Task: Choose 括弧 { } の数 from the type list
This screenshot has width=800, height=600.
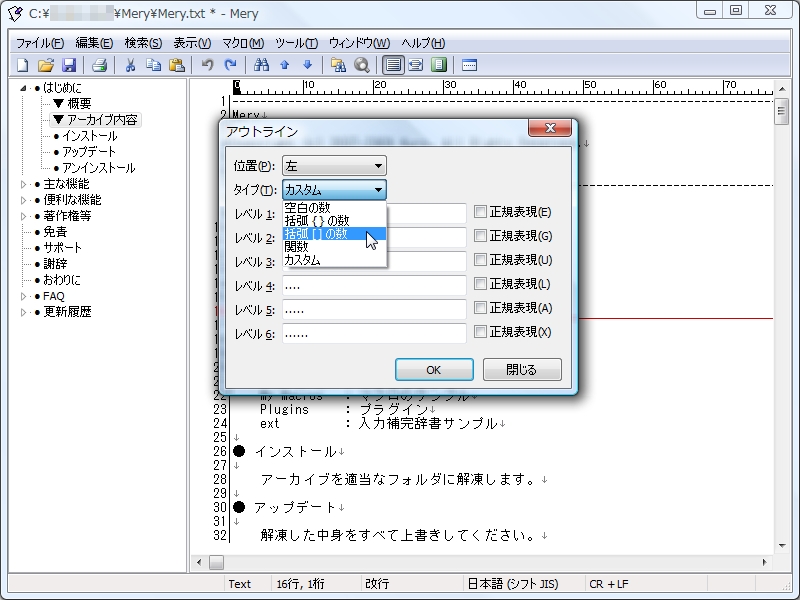Action: click(334, 221)
